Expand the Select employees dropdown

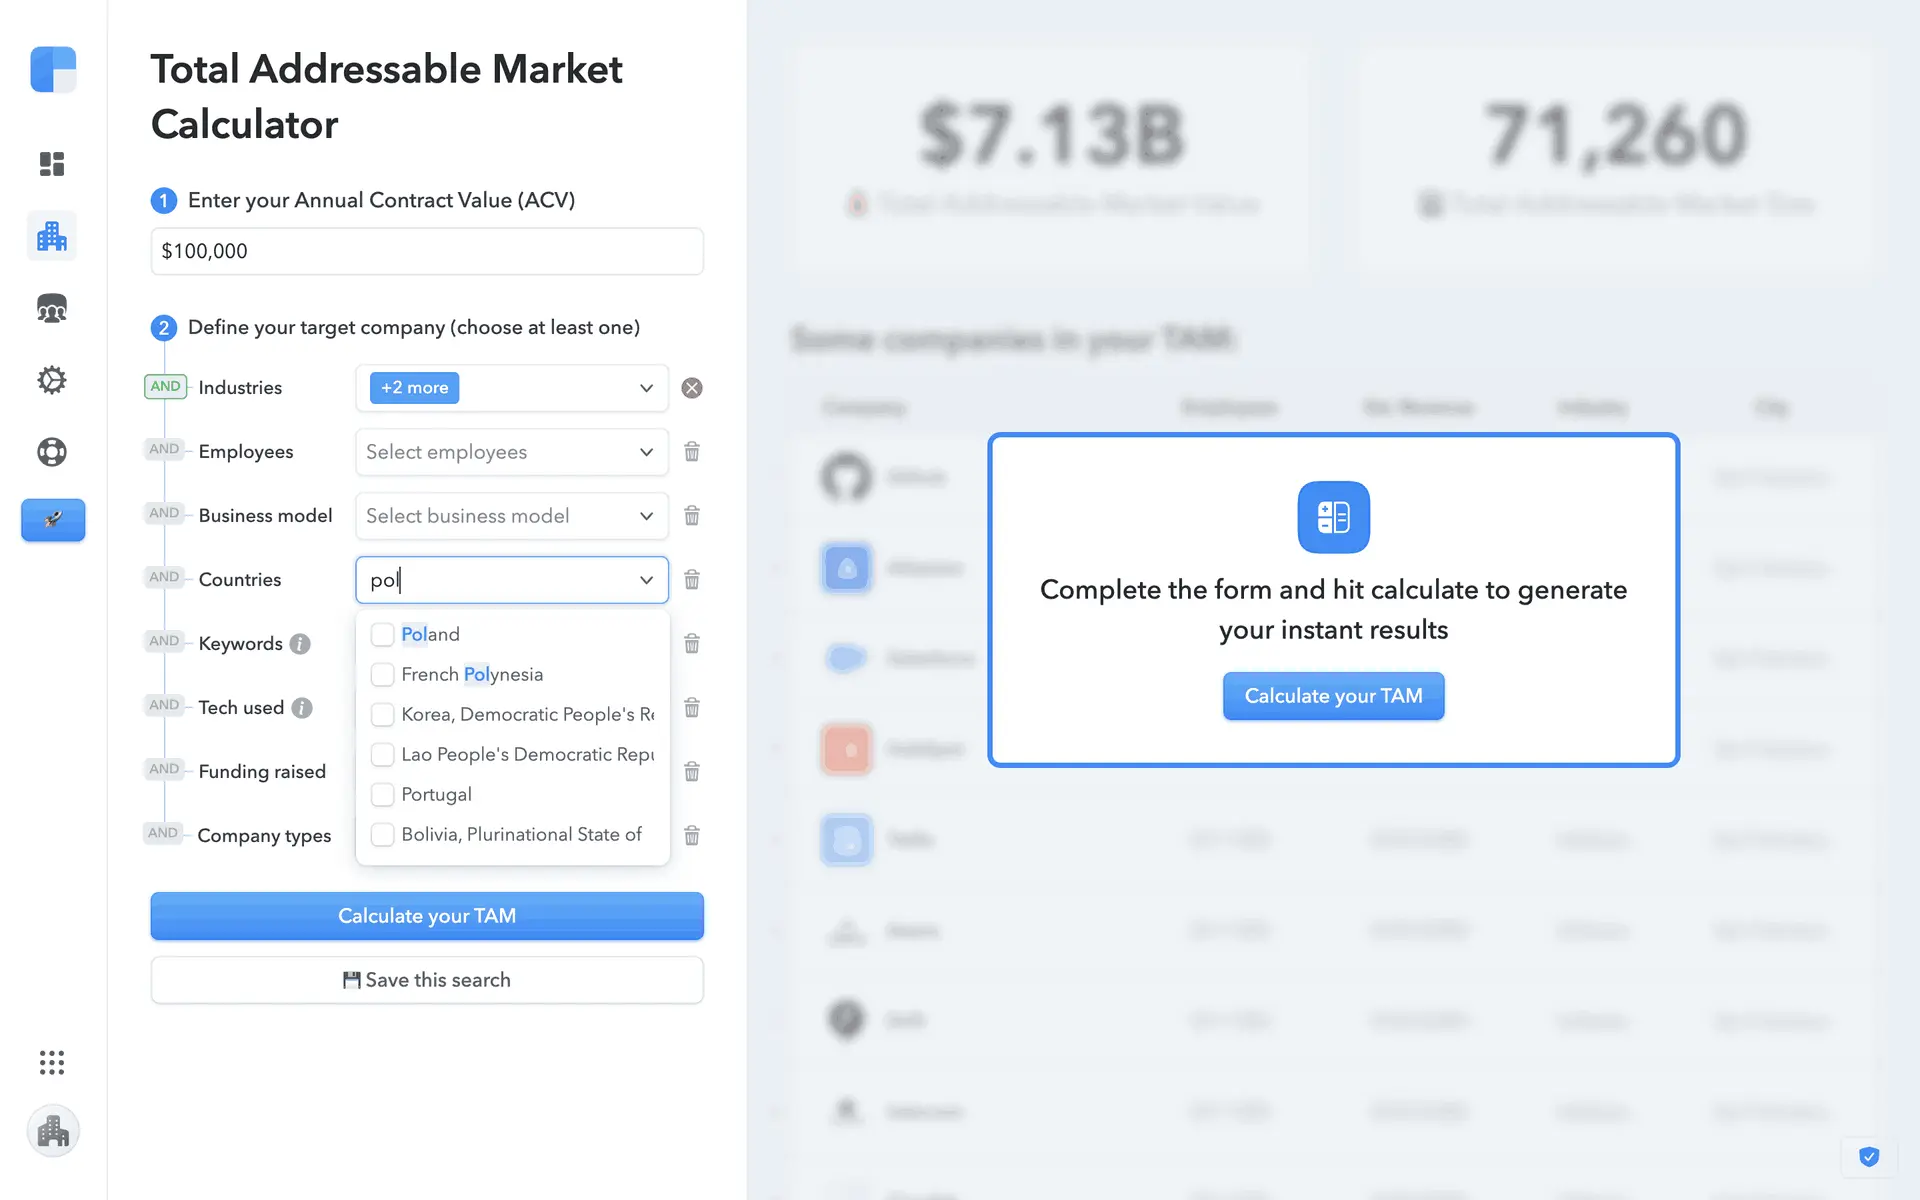click(x=511, y=452)
